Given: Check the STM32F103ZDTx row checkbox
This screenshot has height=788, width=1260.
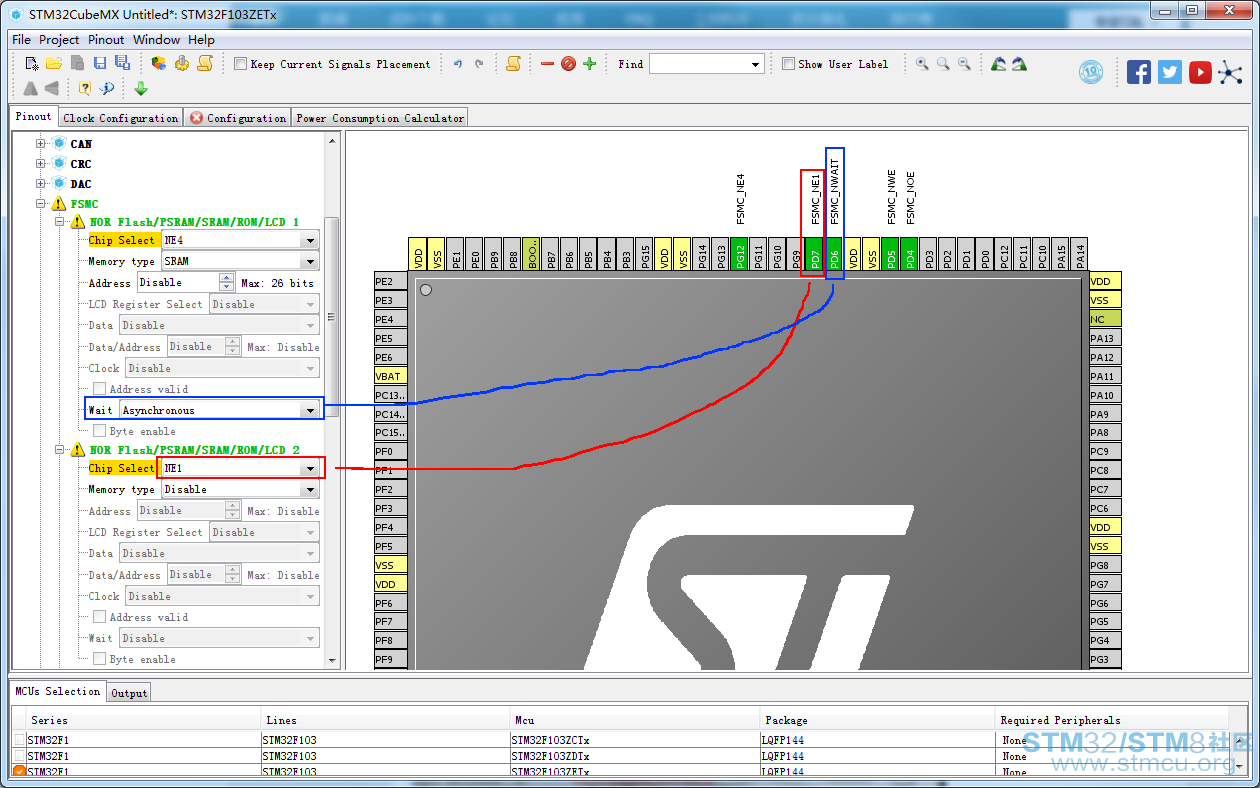Looking at the screenshot, I should click(20, 756).
